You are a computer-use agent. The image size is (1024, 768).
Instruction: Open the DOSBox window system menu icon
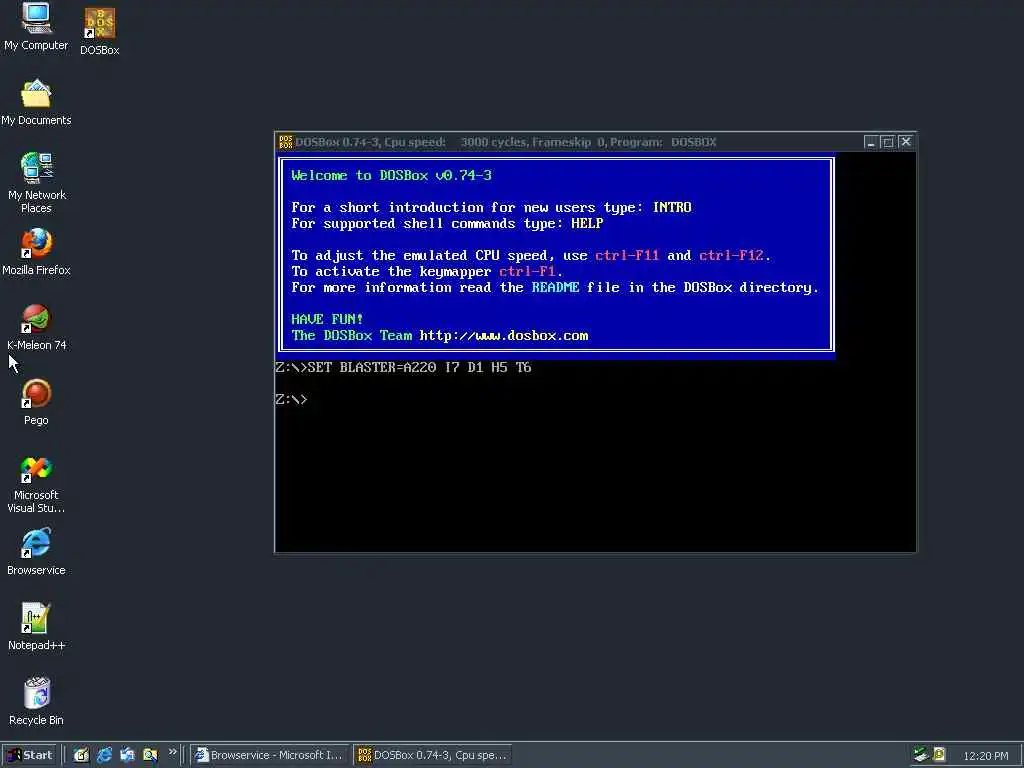285,142
